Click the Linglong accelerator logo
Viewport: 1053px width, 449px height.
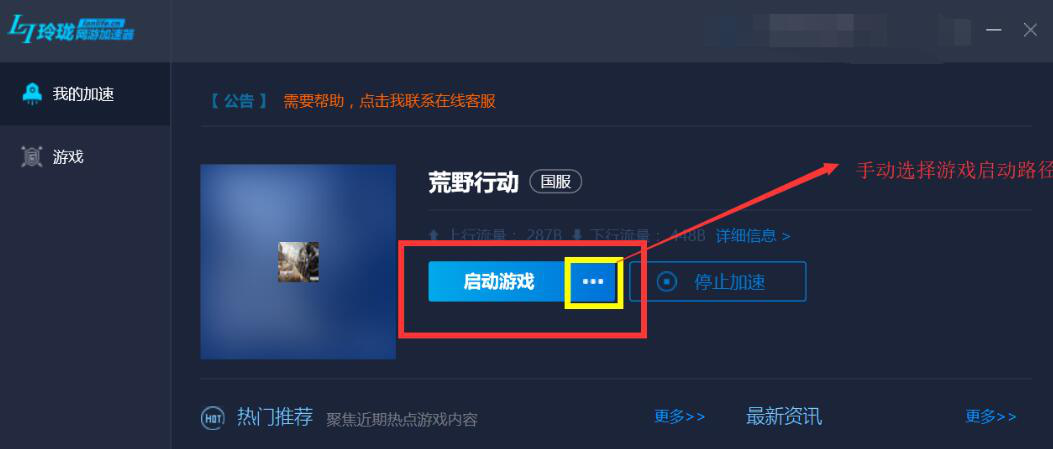71,29
